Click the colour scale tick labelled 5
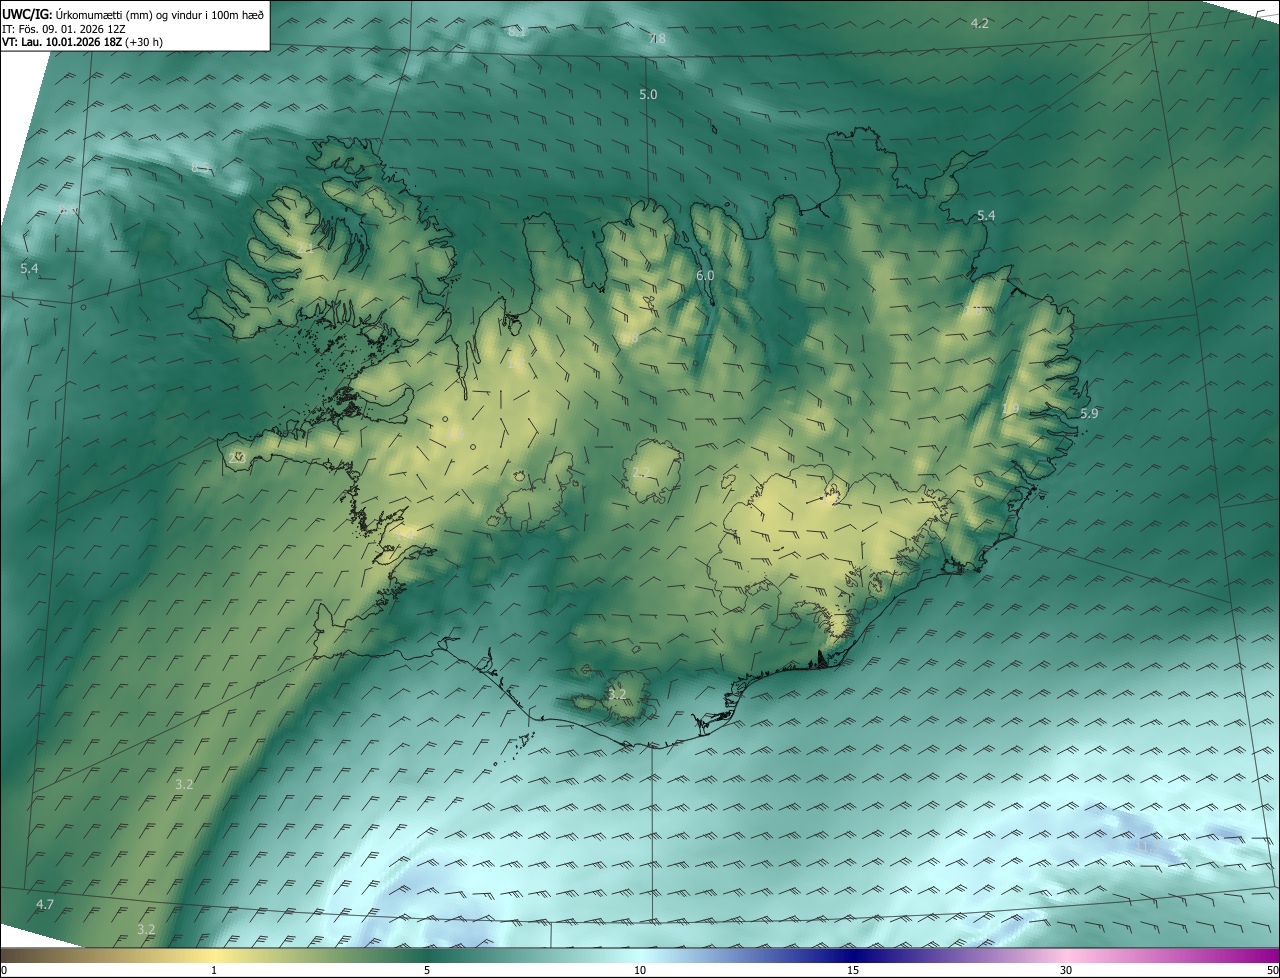This screenshot has width=1280, height=978. 427,970
